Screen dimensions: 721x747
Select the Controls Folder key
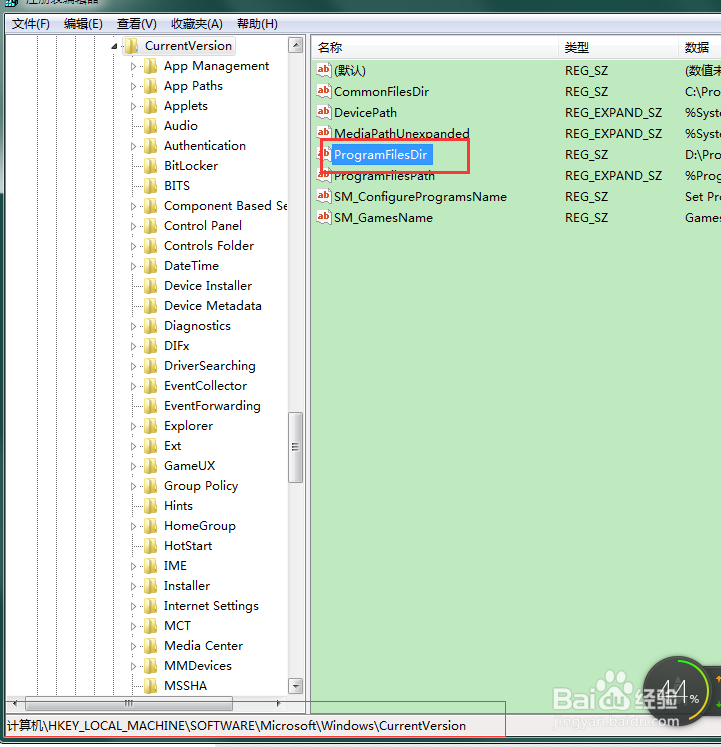click(209, 246)
